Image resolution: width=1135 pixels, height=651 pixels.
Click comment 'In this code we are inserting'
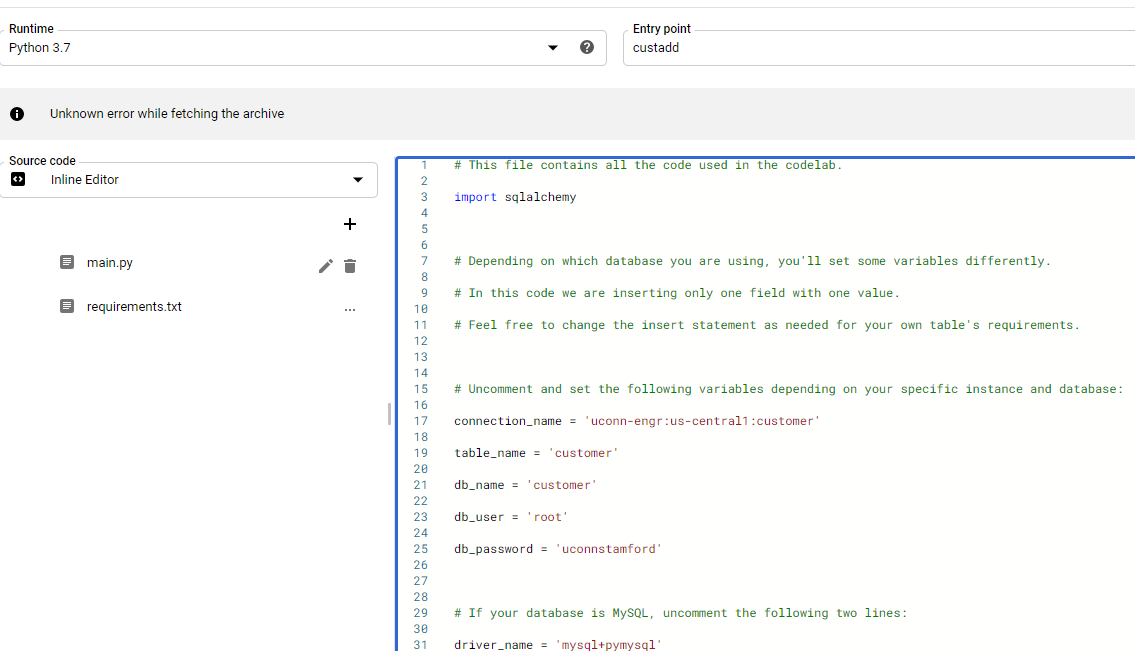[x=677, y=293]
